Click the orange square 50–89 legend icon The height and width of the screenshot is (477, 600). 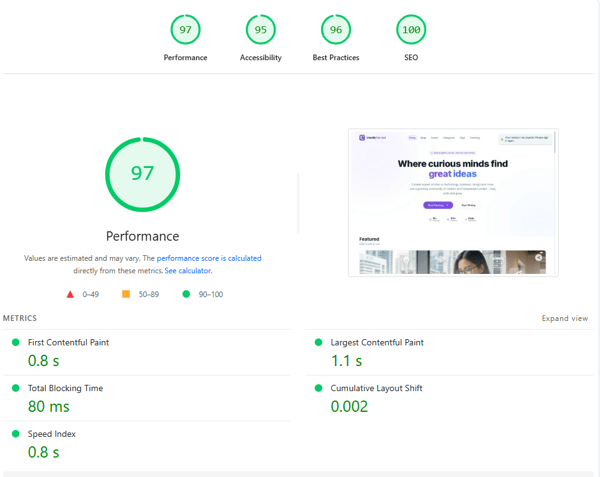tap(126, 294)
